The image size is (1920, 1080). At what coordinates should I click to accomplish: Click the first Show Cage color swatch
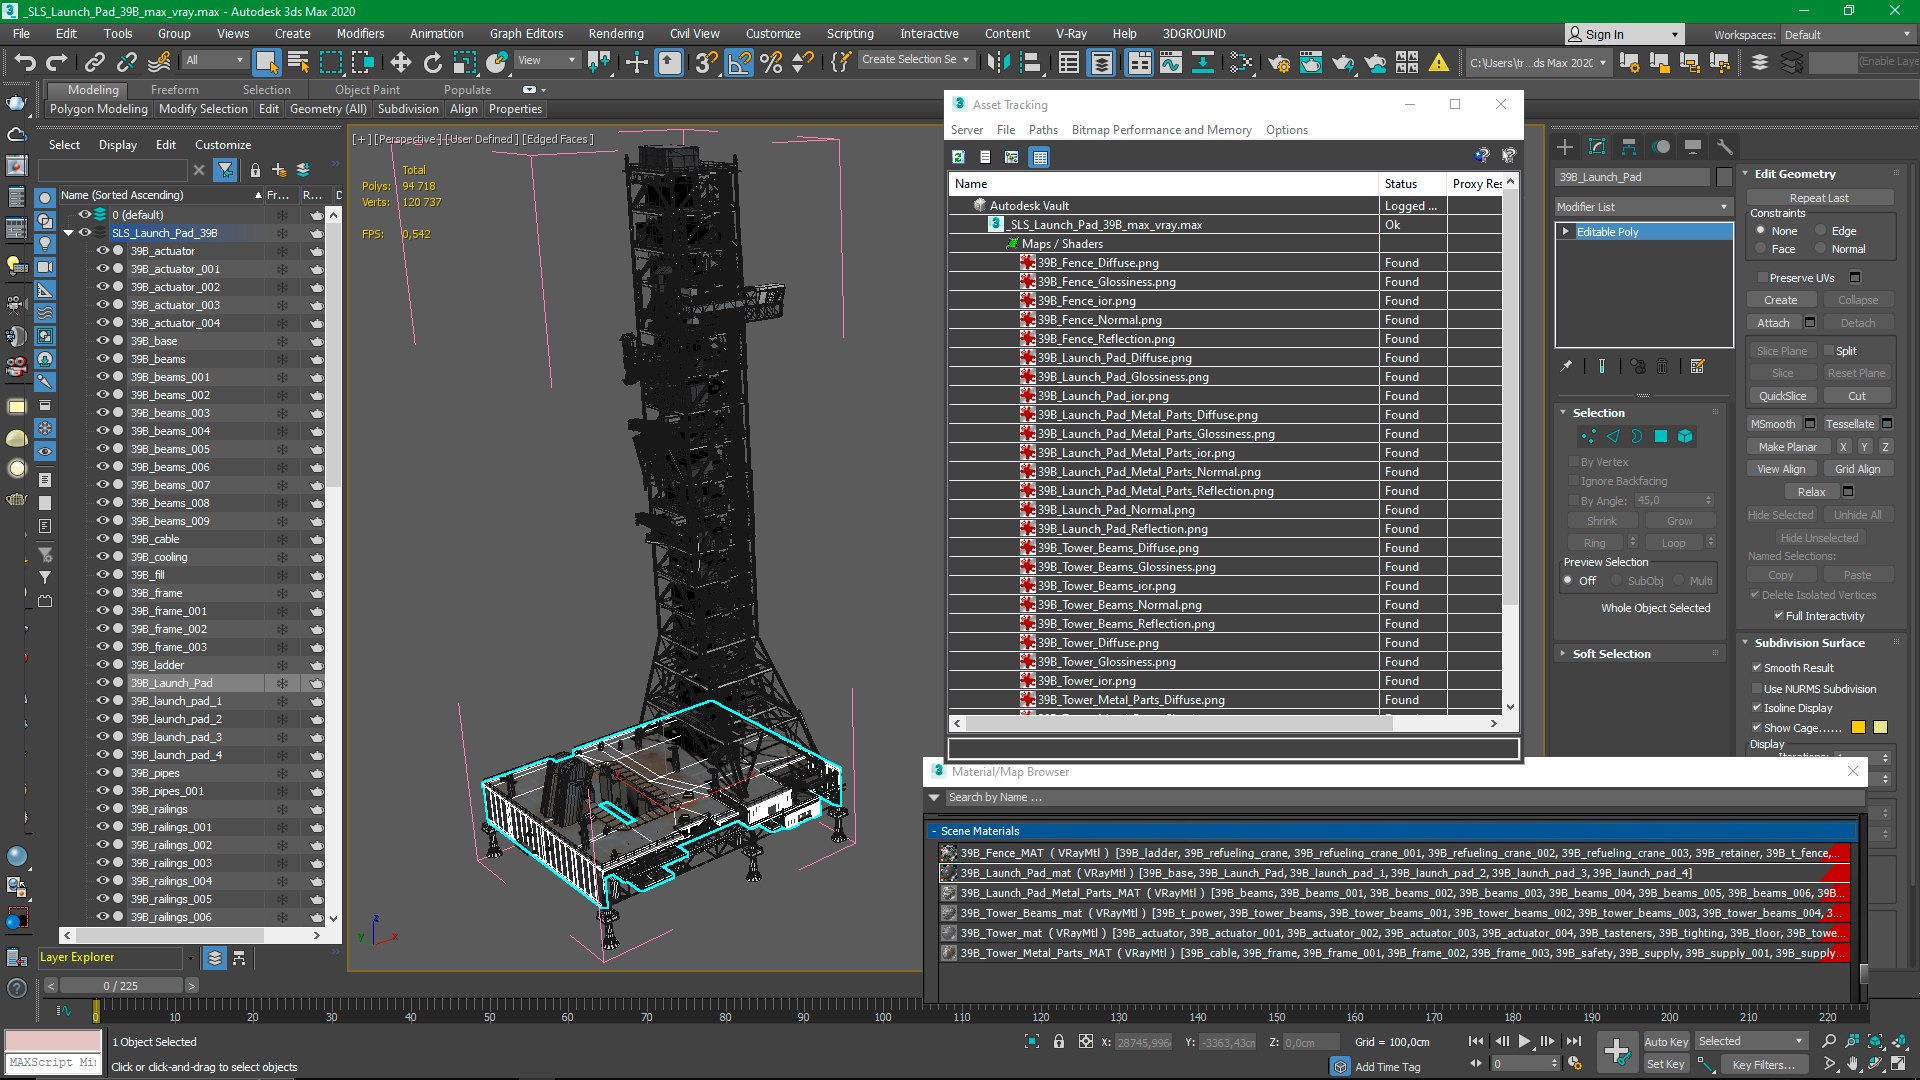[1858, 728]
